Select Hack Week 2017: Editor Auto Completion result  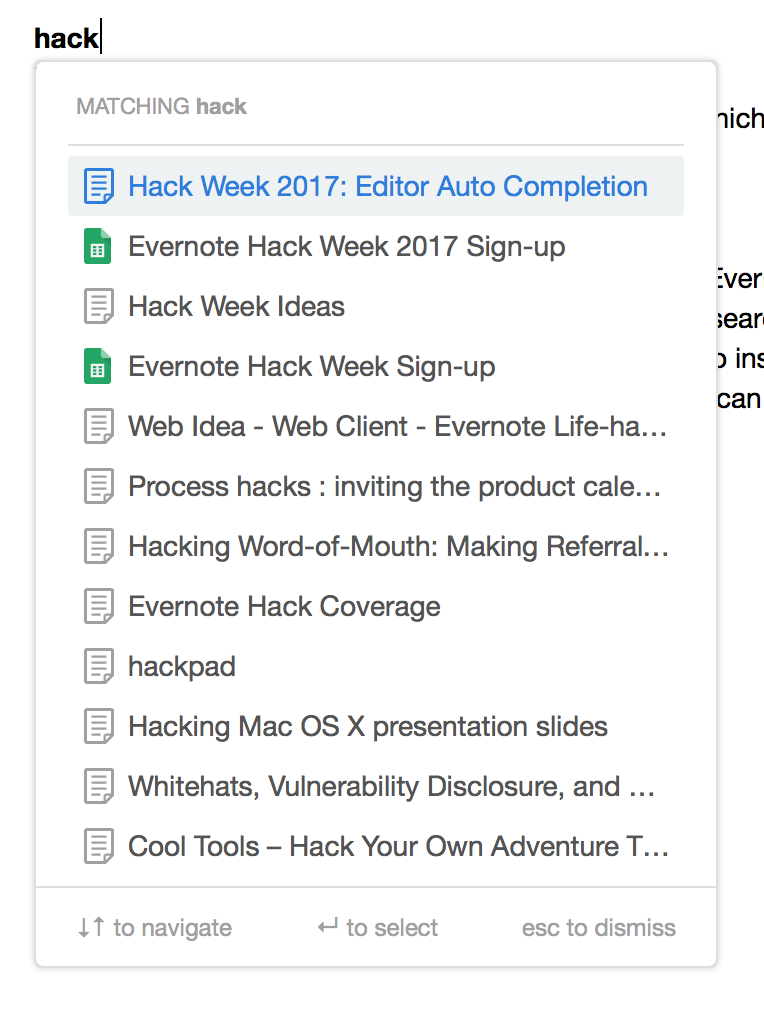pos(388,186)
